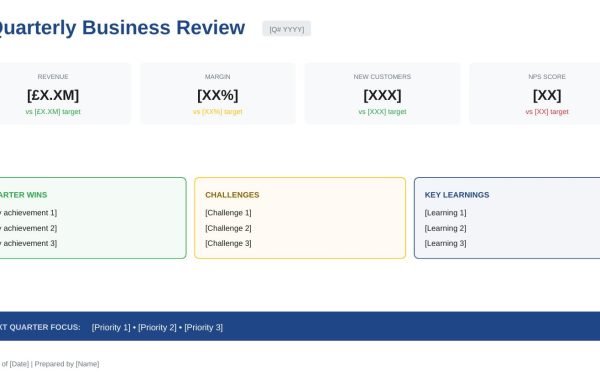
Task: Select the [Q# YYYY] quarter badge
Action: (x=287, y=29)
